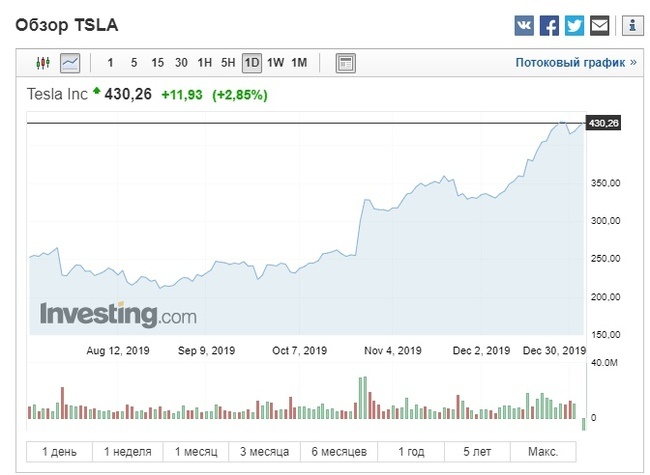Select the 1W interval
The image size is (650, 475).
[x=275, y=63]
